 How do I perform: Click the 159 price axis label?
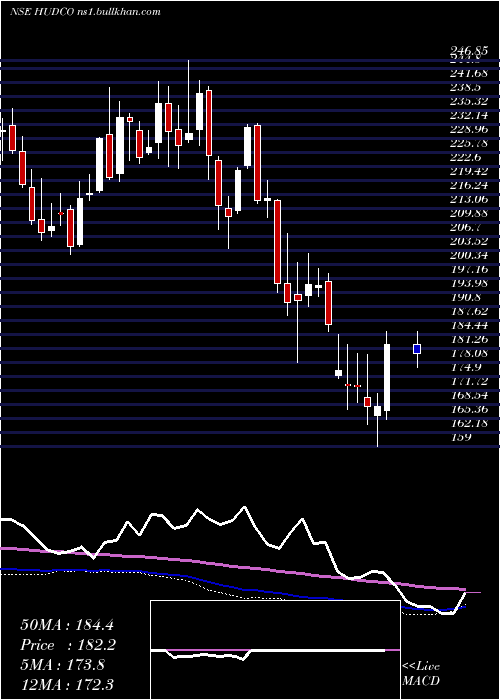461,437
